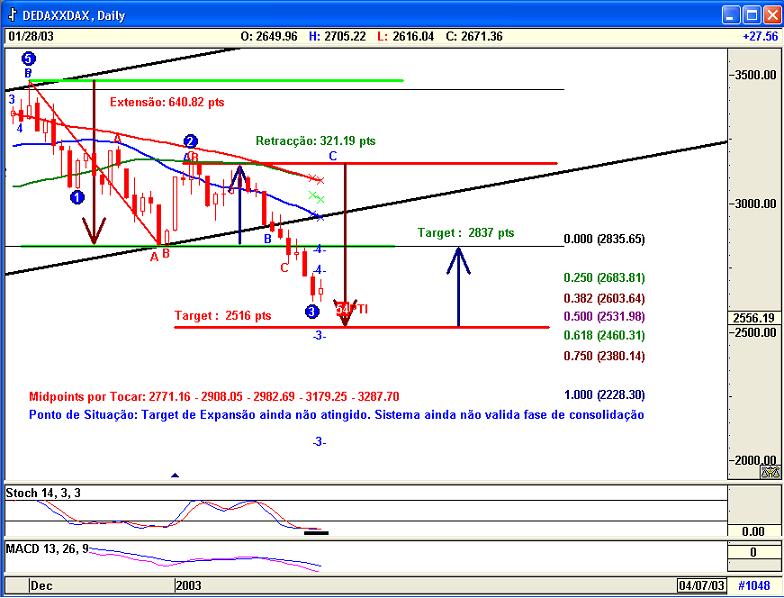
Task: Select the Extensão: 640.82 pts annotation
Action: [167, 102]
